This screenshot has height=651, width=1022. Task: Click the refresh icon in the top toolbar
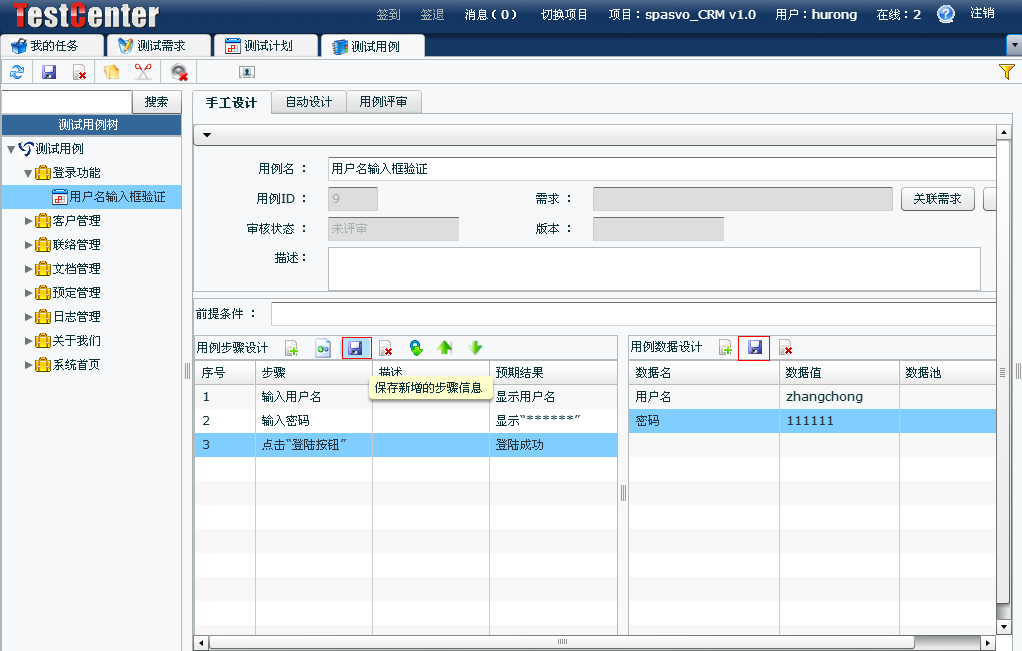pyautogui.click(x=16, y=72)
